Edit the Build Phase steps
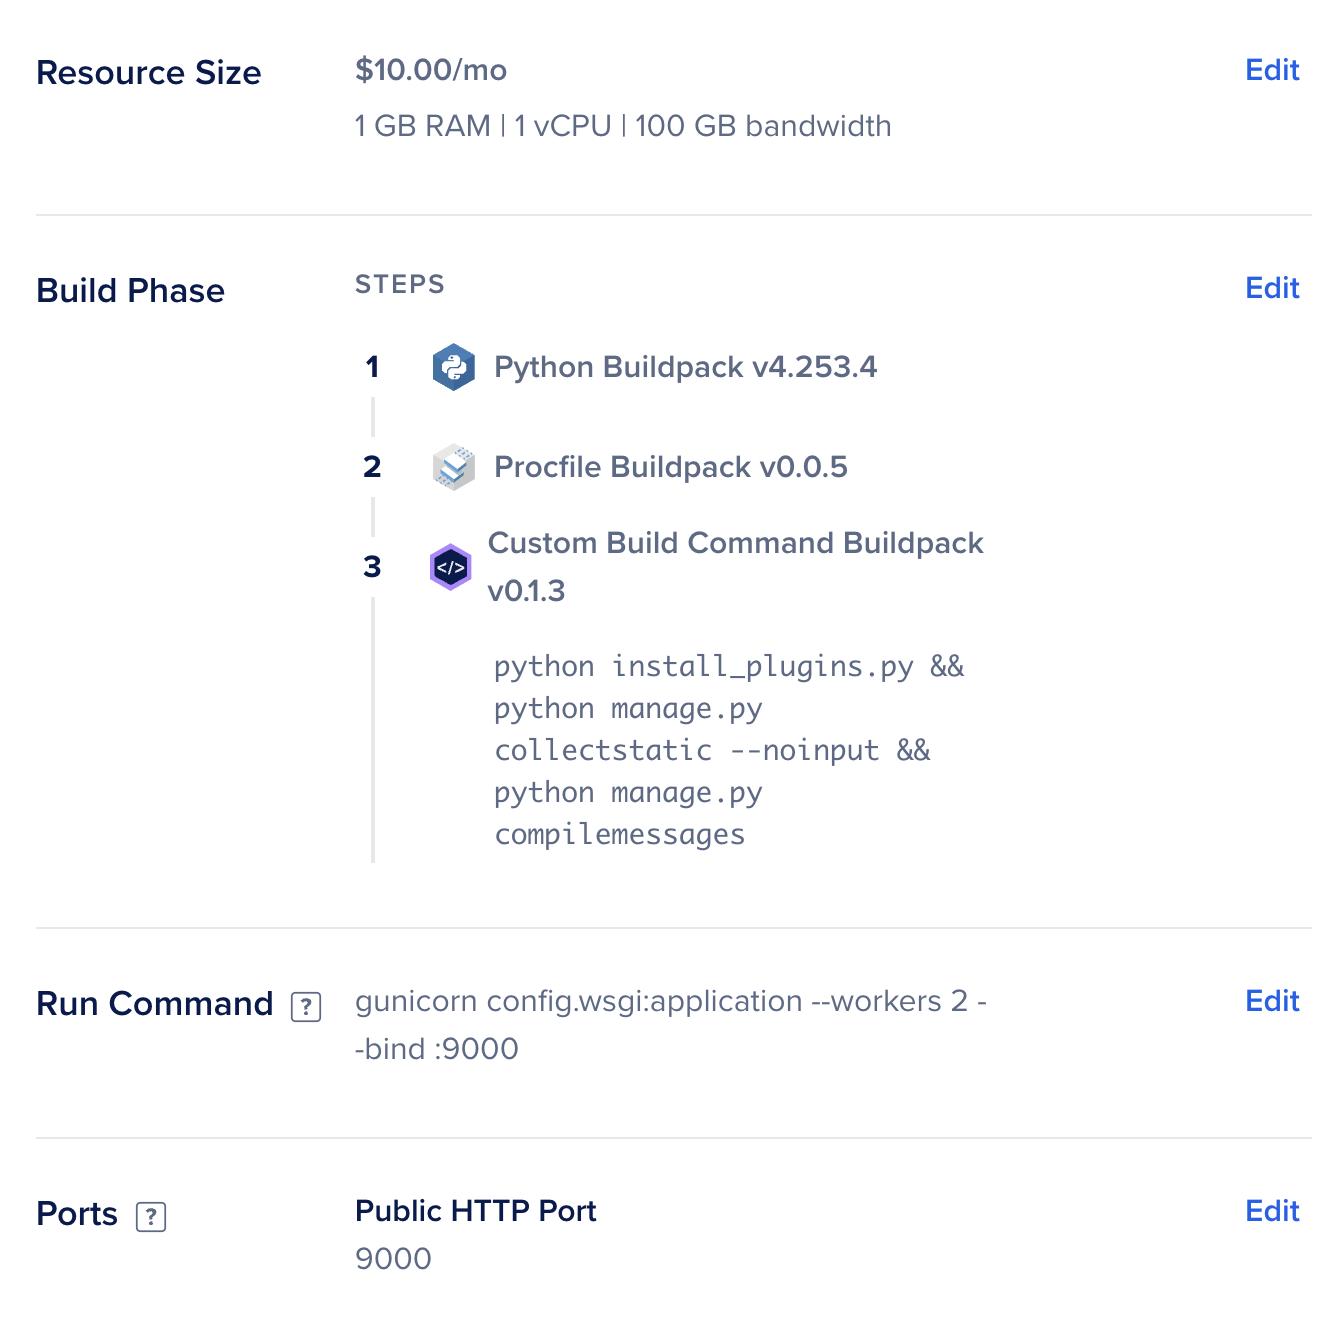The width and height of the screenshot is (1344, 1344). (x=1271, y=288)
